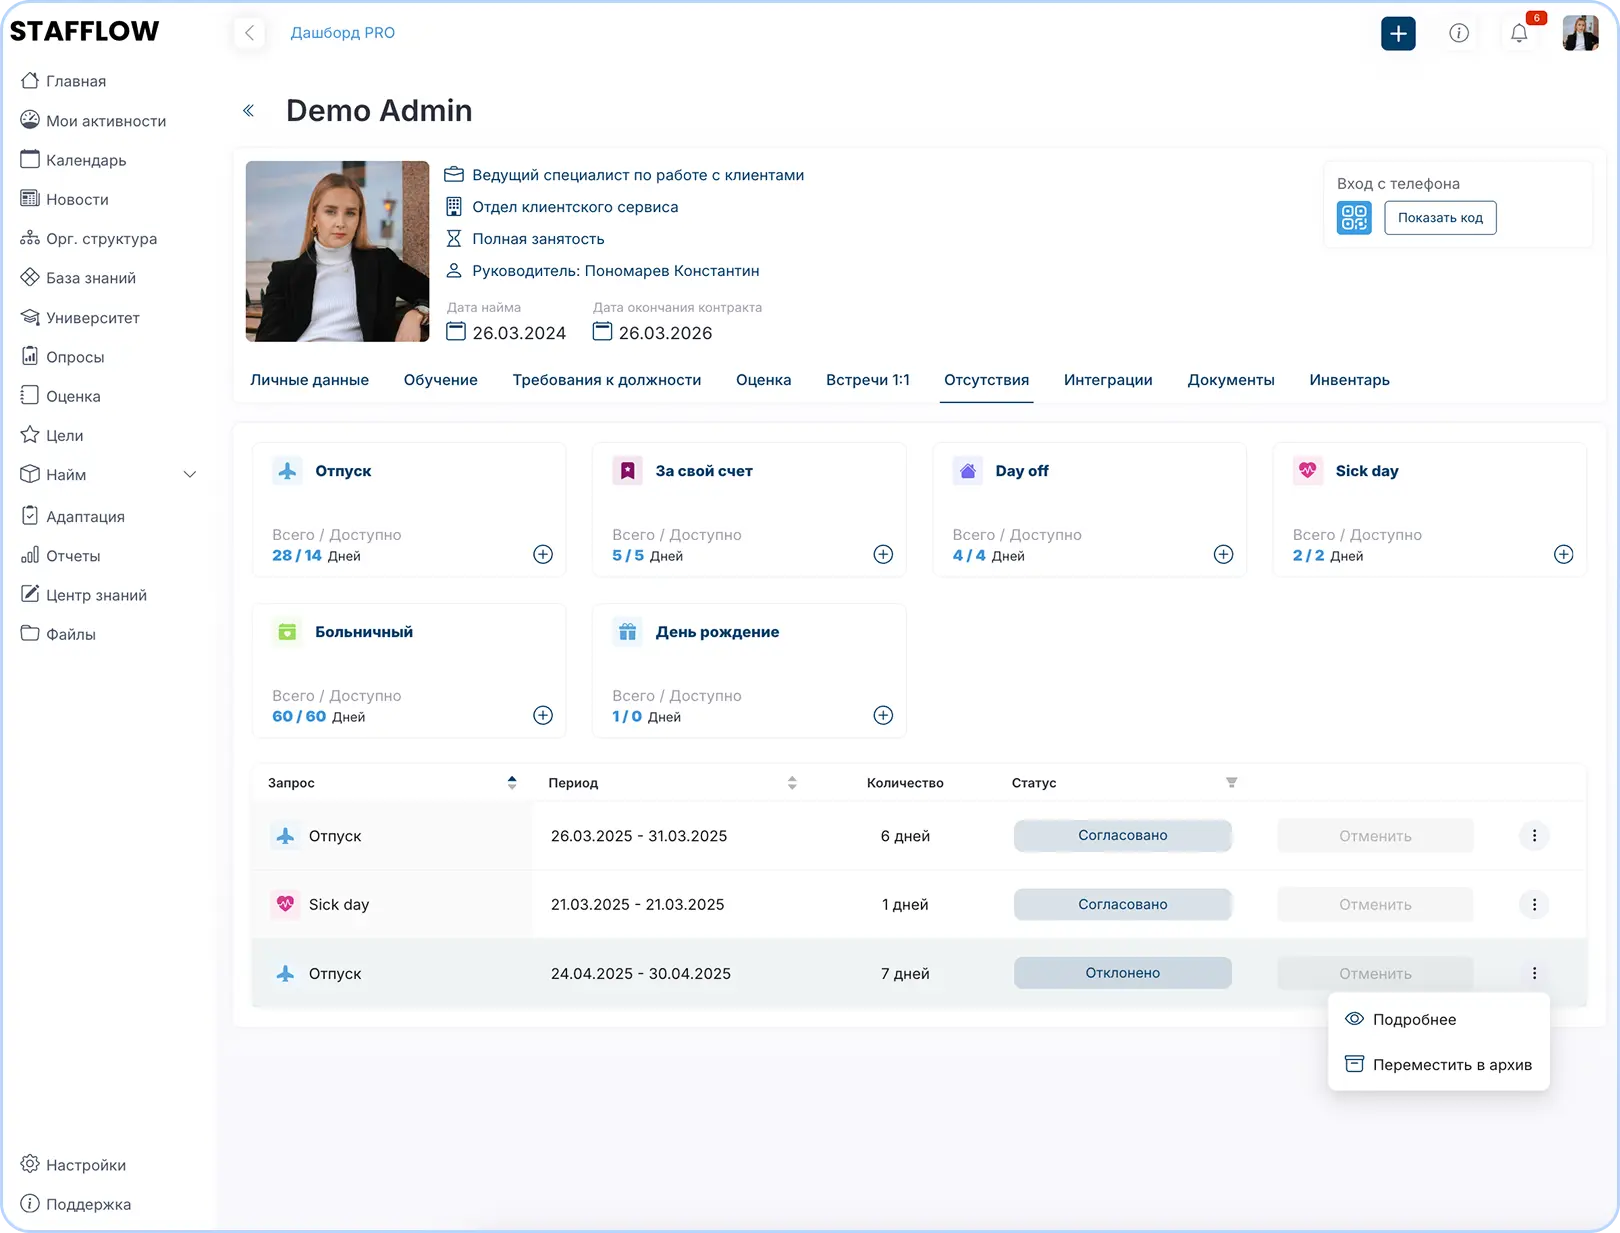Screen dimensions: 1620x1233
Task: Click the STAFFLOW logo
Action: coord(84,31)
